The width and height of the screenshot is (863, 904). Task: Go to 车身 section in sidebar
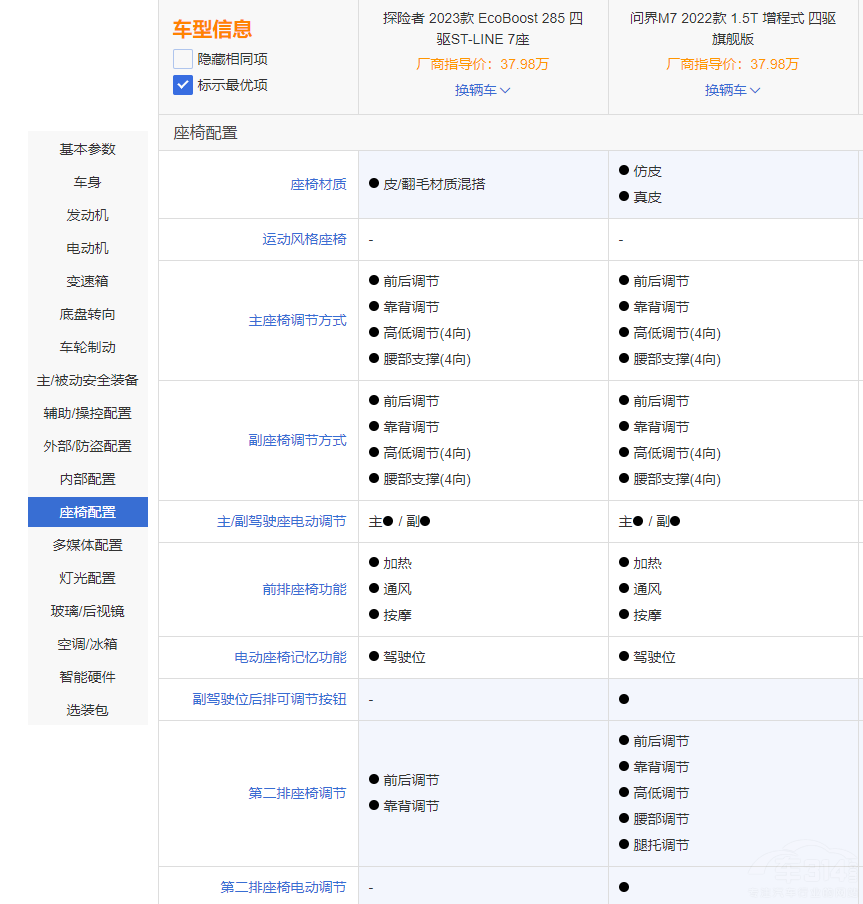click(88, 182)
